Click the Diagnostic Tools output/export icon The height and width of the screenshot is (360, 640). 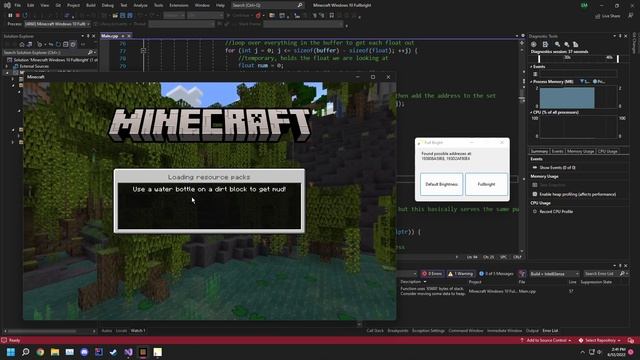point(545,44)
